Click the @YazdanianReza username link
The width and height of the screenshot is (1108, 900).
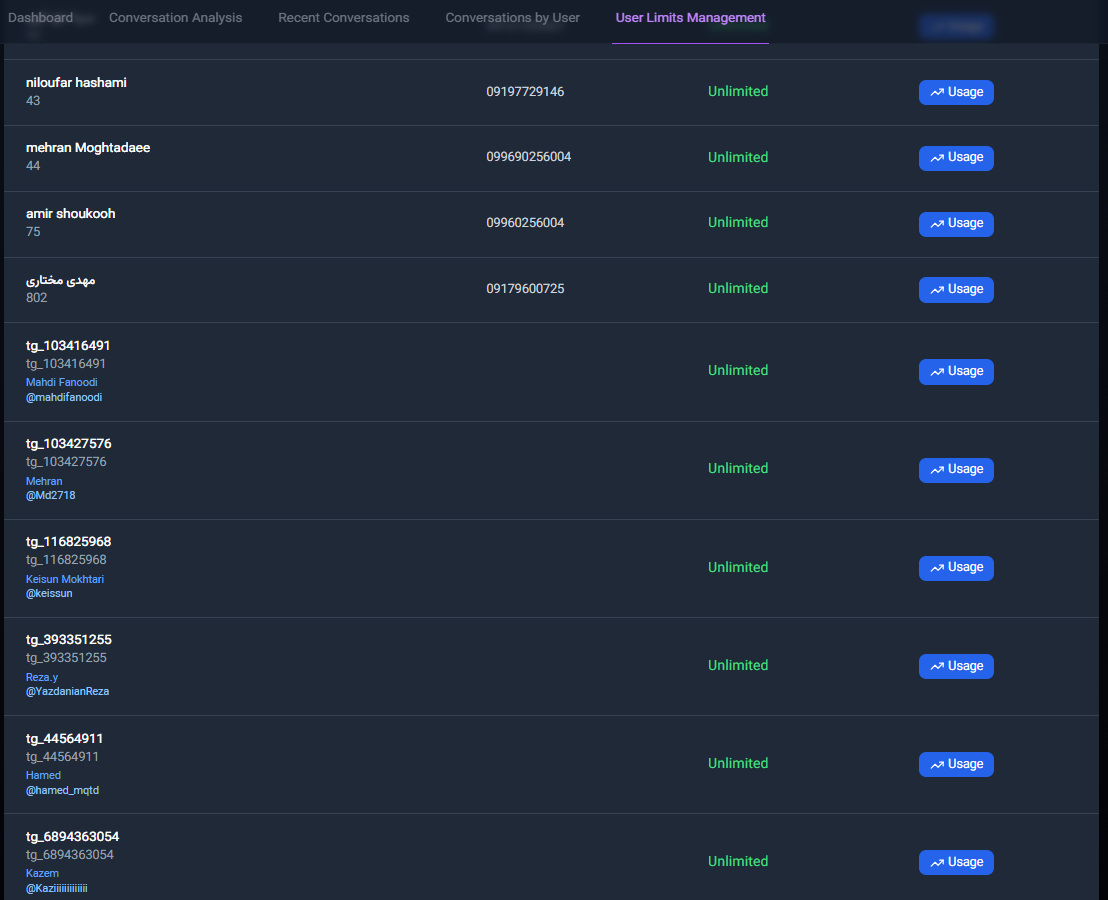[x=67, y=691]
